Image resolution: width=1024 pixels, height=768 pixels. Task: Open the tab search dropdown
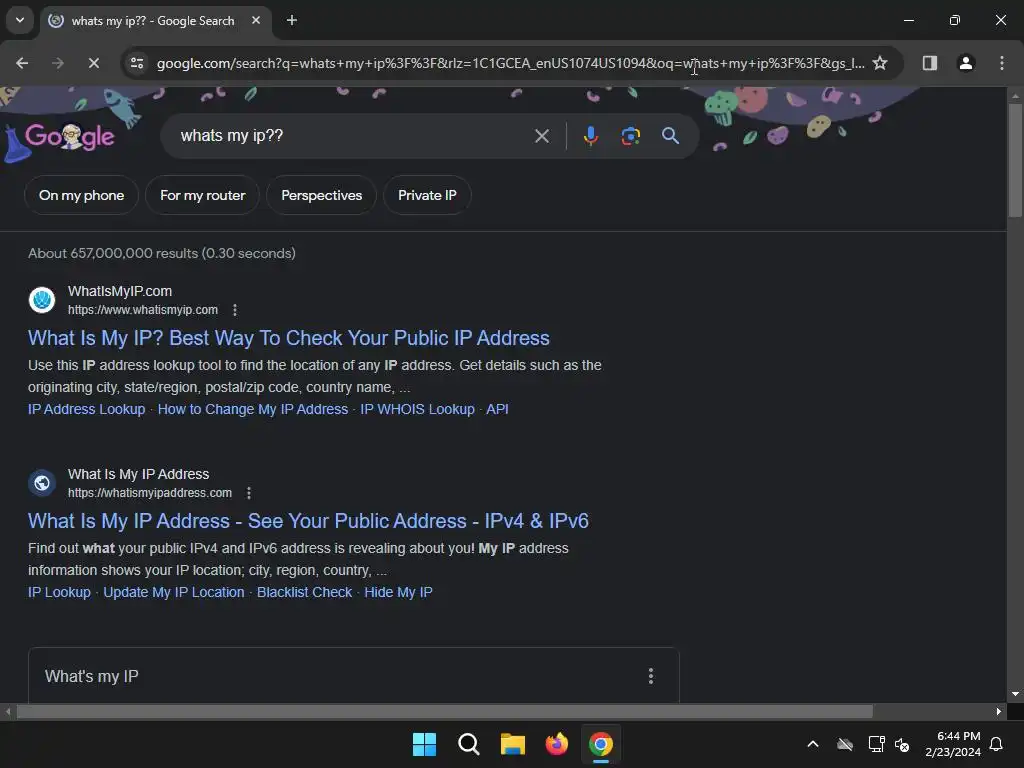20,20
